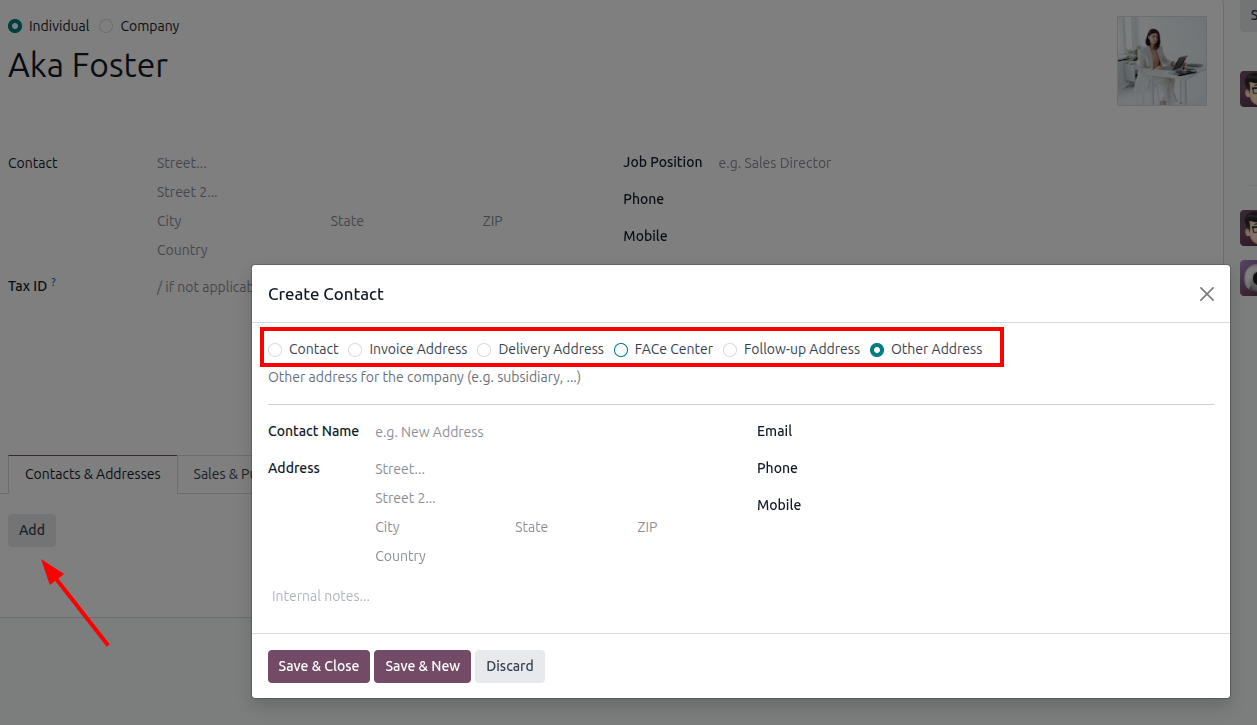Switch to the Contacts & Addresses tab
The width and height of the screenshot is (1257, 725).
[93, 474]
